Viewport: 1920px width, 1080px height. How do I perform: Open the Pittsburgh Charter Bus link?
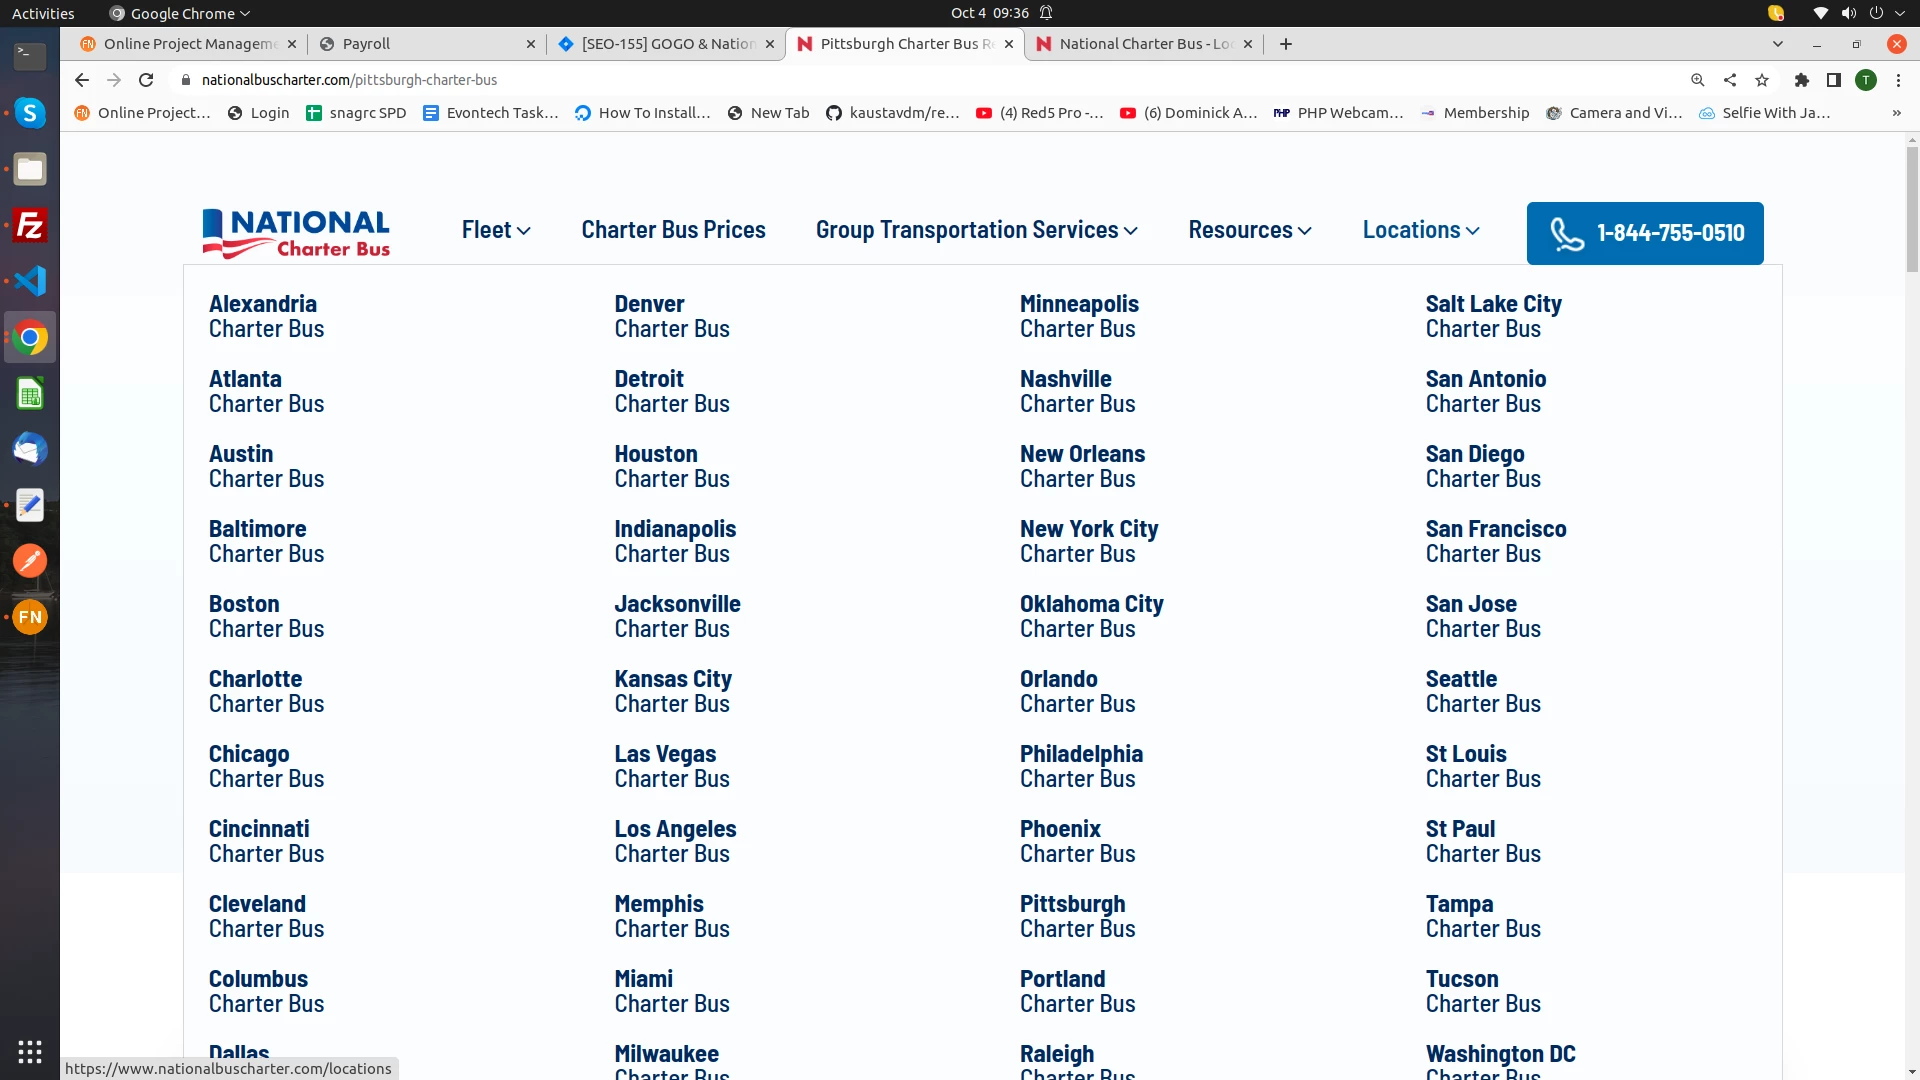[x=1078, y=916]
